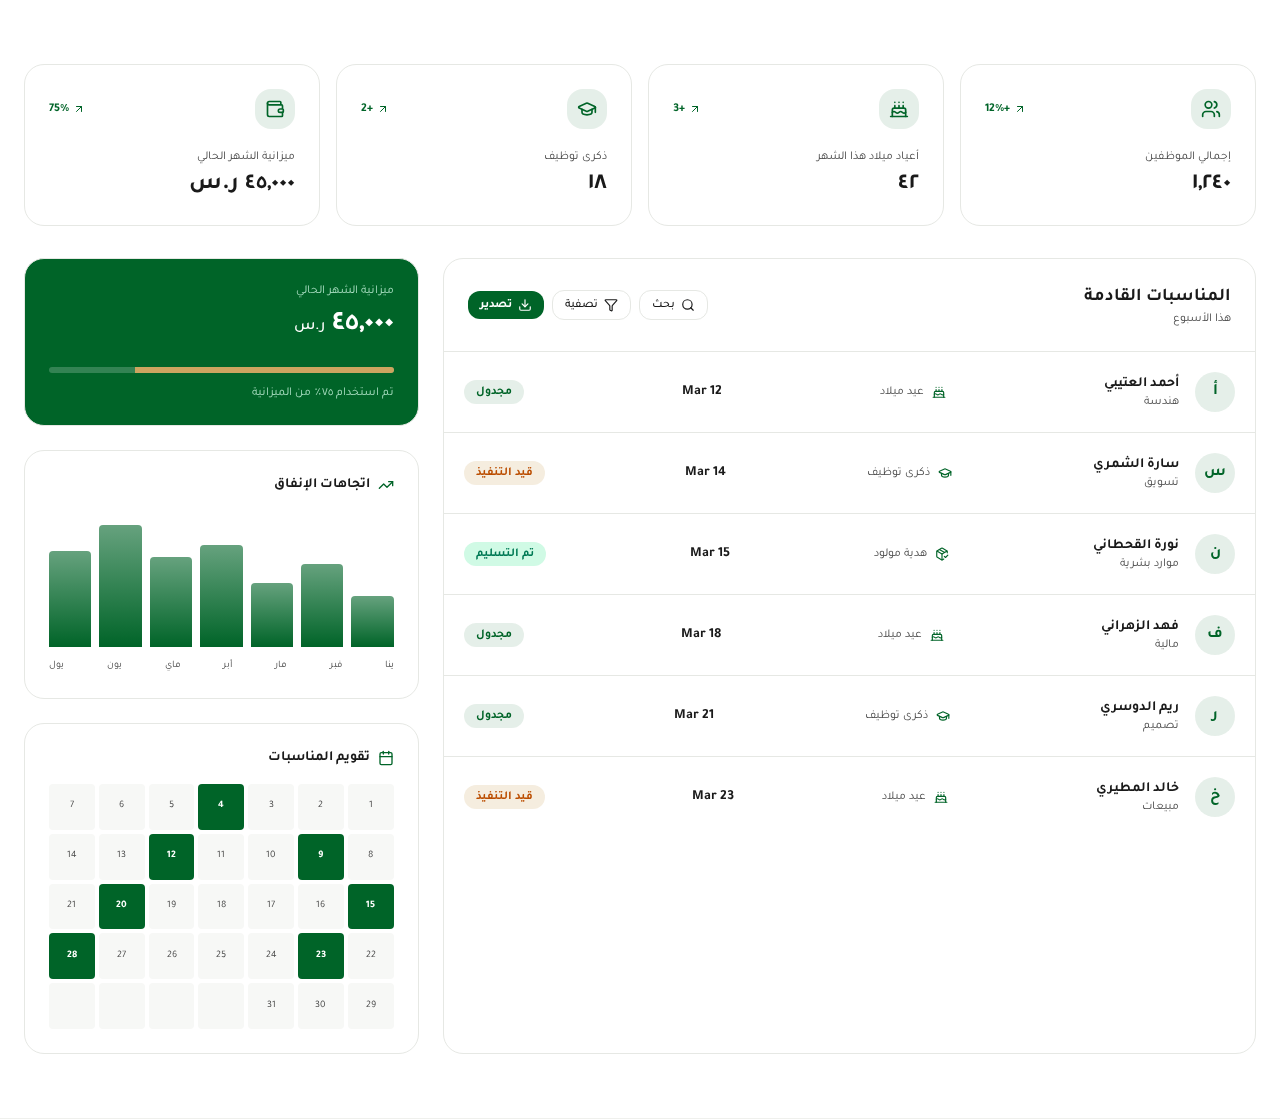The width and height of the screenshot is (1280, 1119).
Task: Select highlighted day 23 in calendar
Action: (321, 956)
